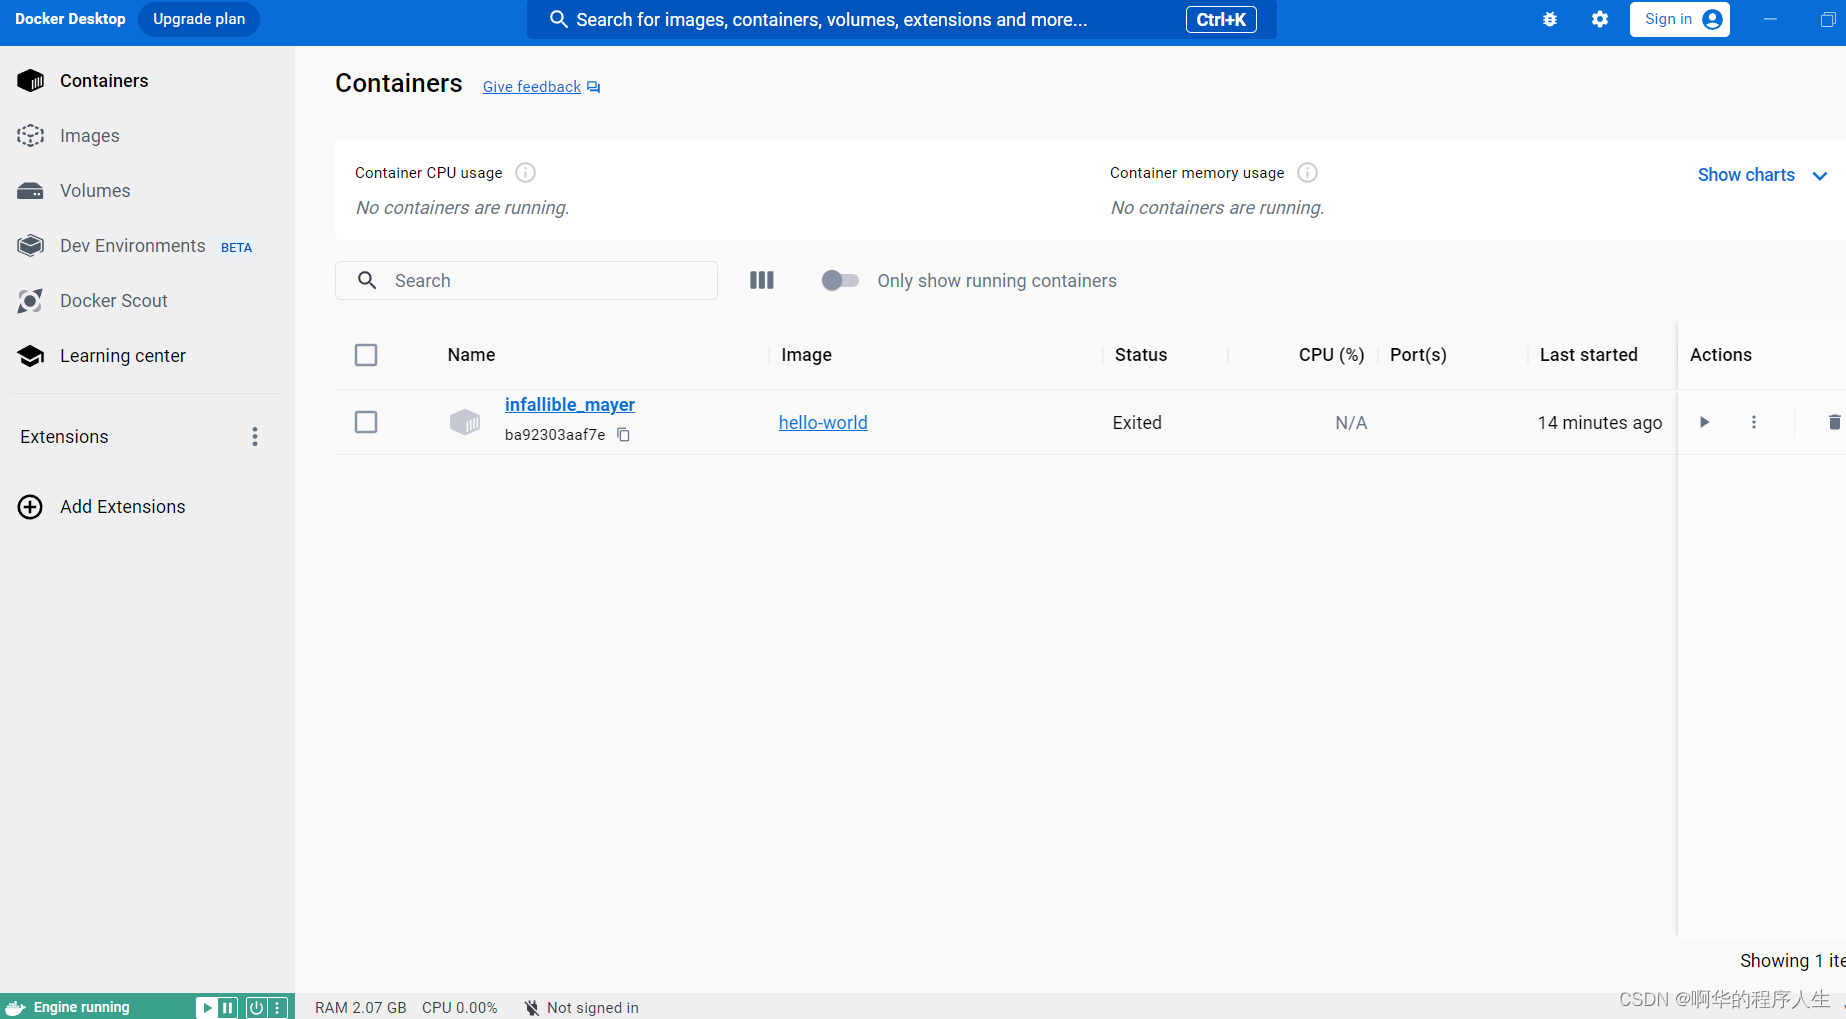This screenshot has width=1846, height=1019.
Task: Click the Images icon in sidebar
Action: [31, 136]
